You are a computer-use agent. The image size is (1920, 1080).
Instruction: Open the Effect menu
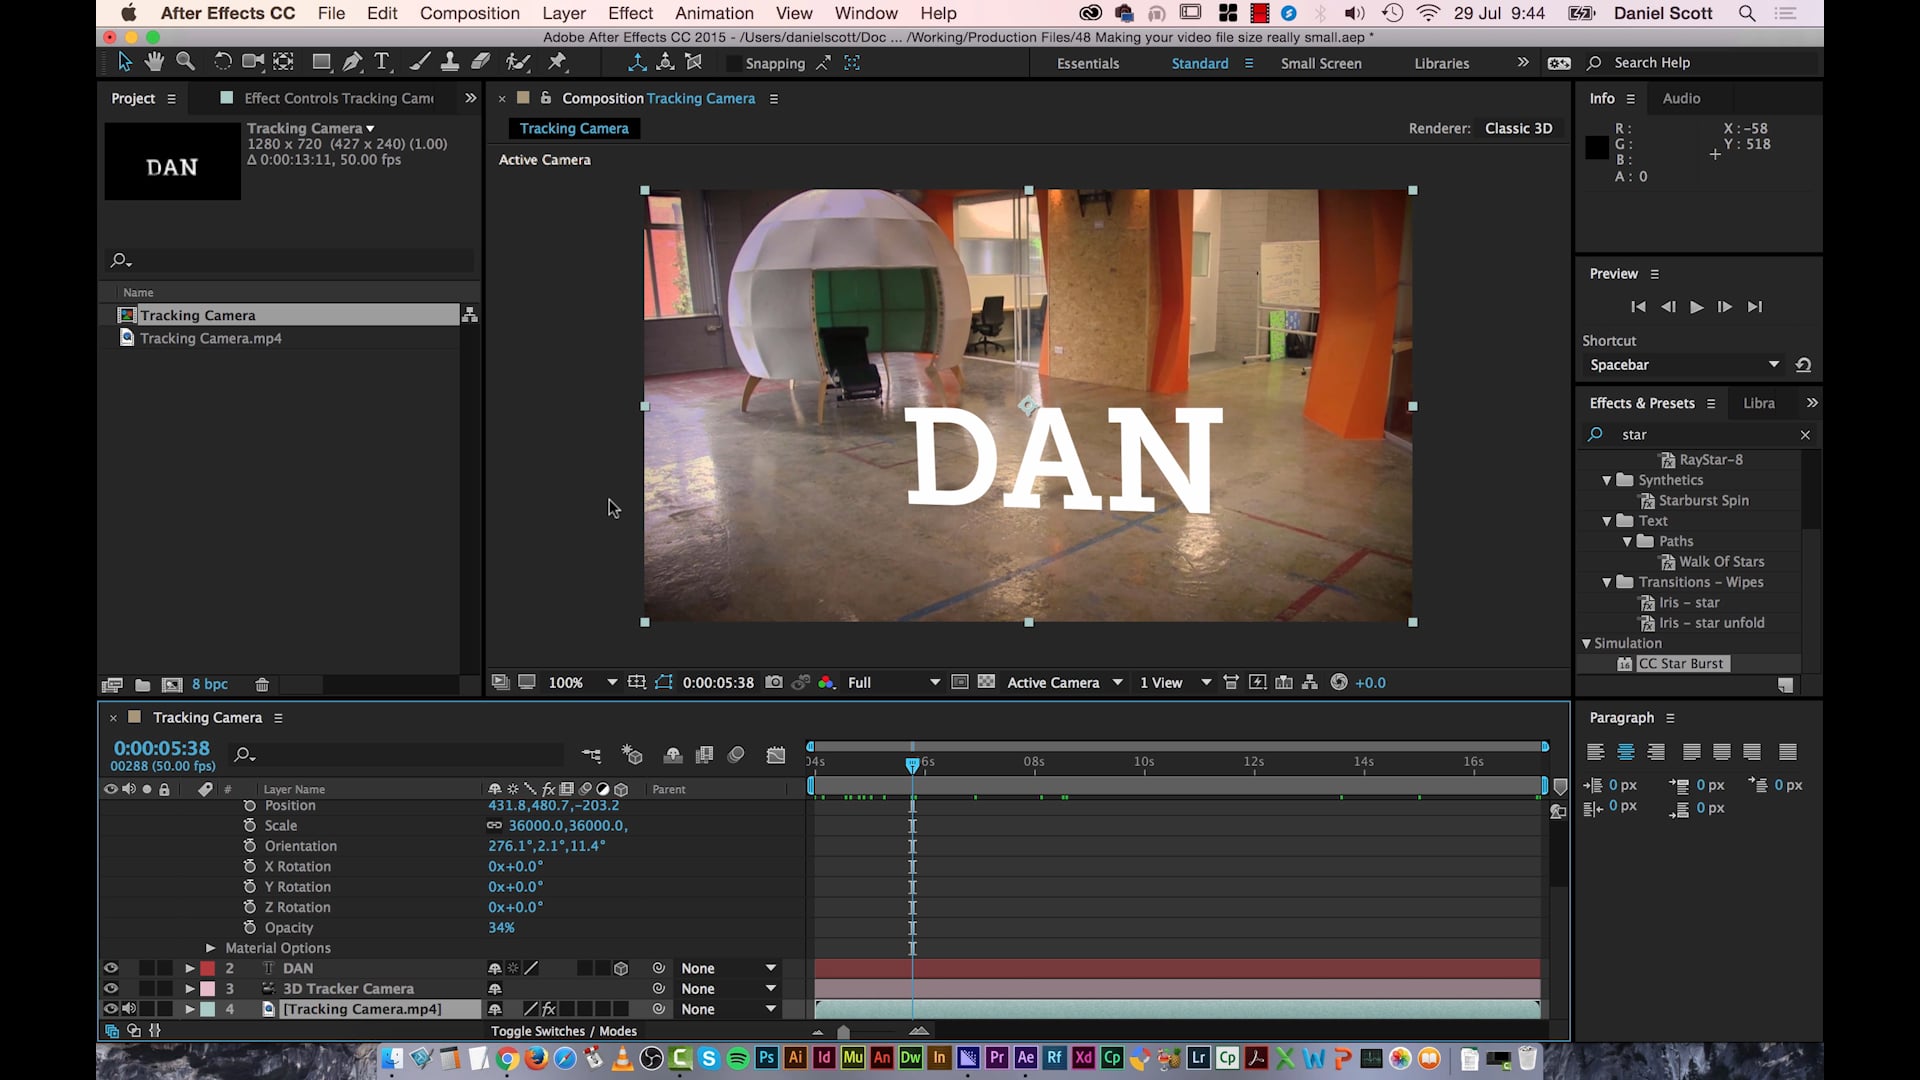630,13
